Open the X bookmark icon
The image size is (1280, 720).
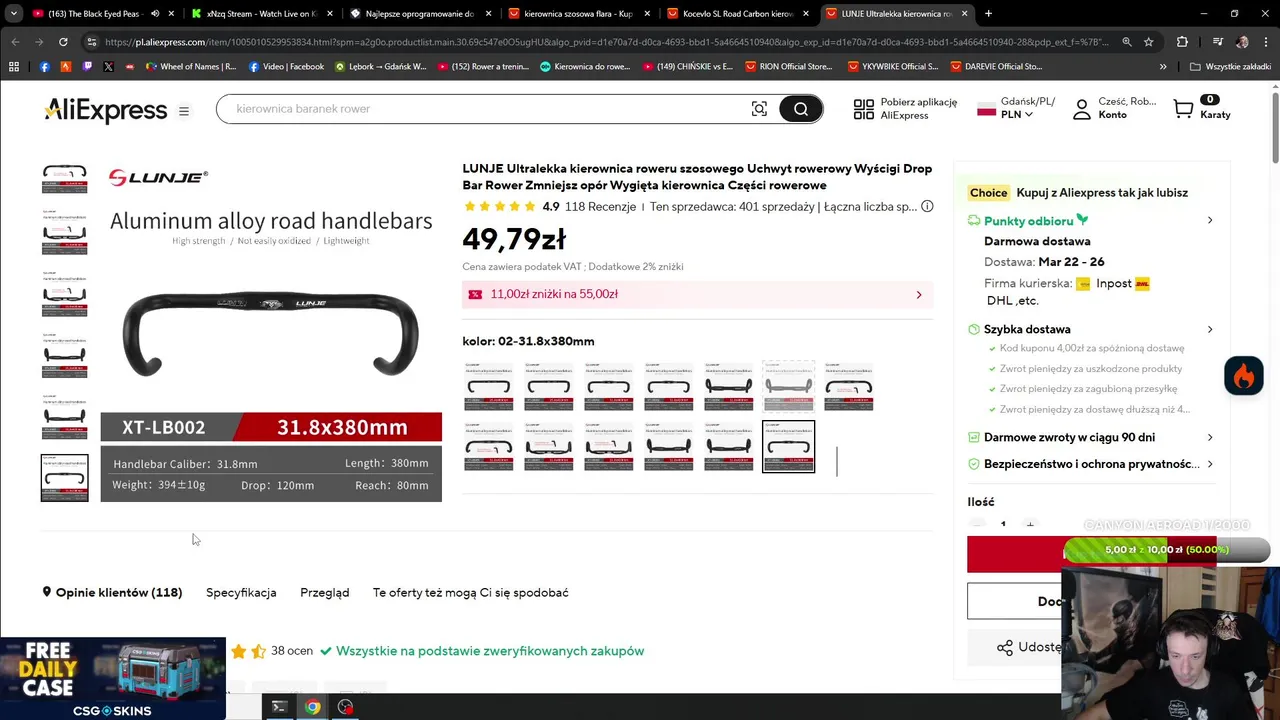point(108,67)
